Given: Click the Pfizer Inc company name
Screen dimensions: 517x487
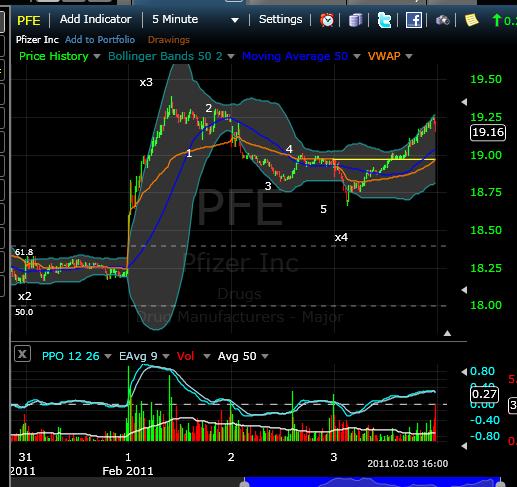Looking at the screenshot, I should (37, 40).
